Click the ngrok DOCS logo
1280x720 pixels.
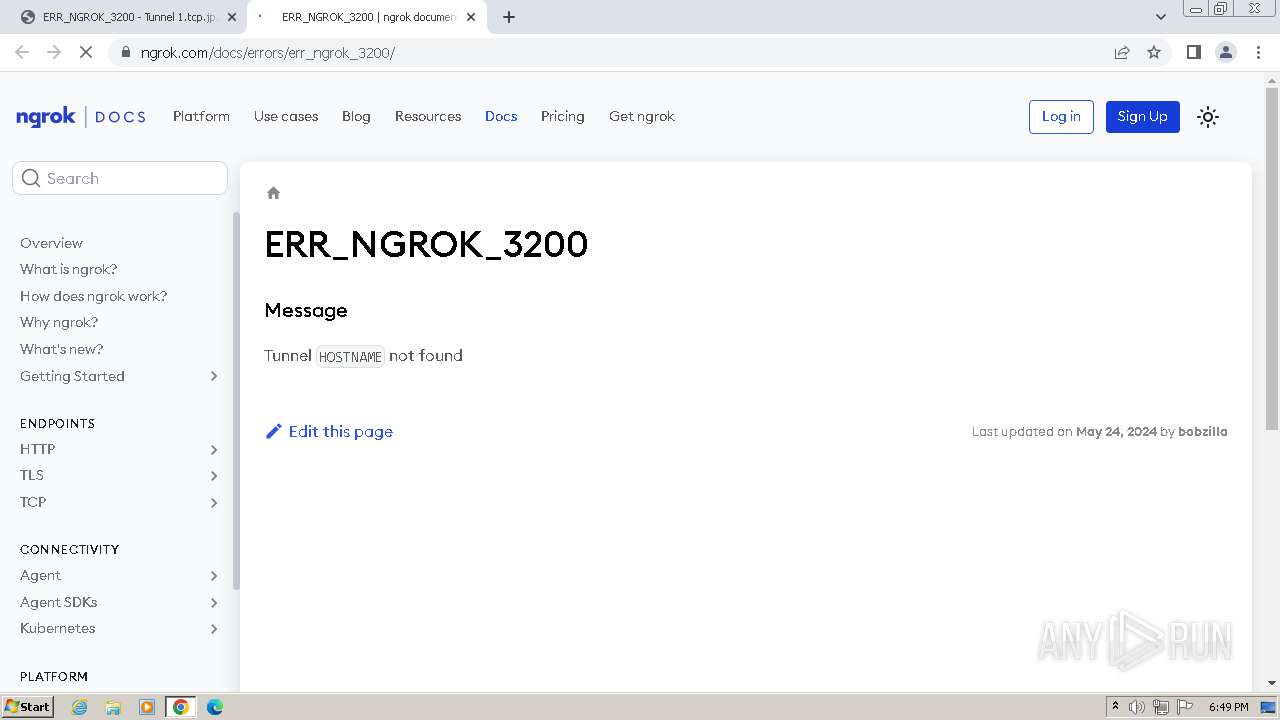point(81,117)
